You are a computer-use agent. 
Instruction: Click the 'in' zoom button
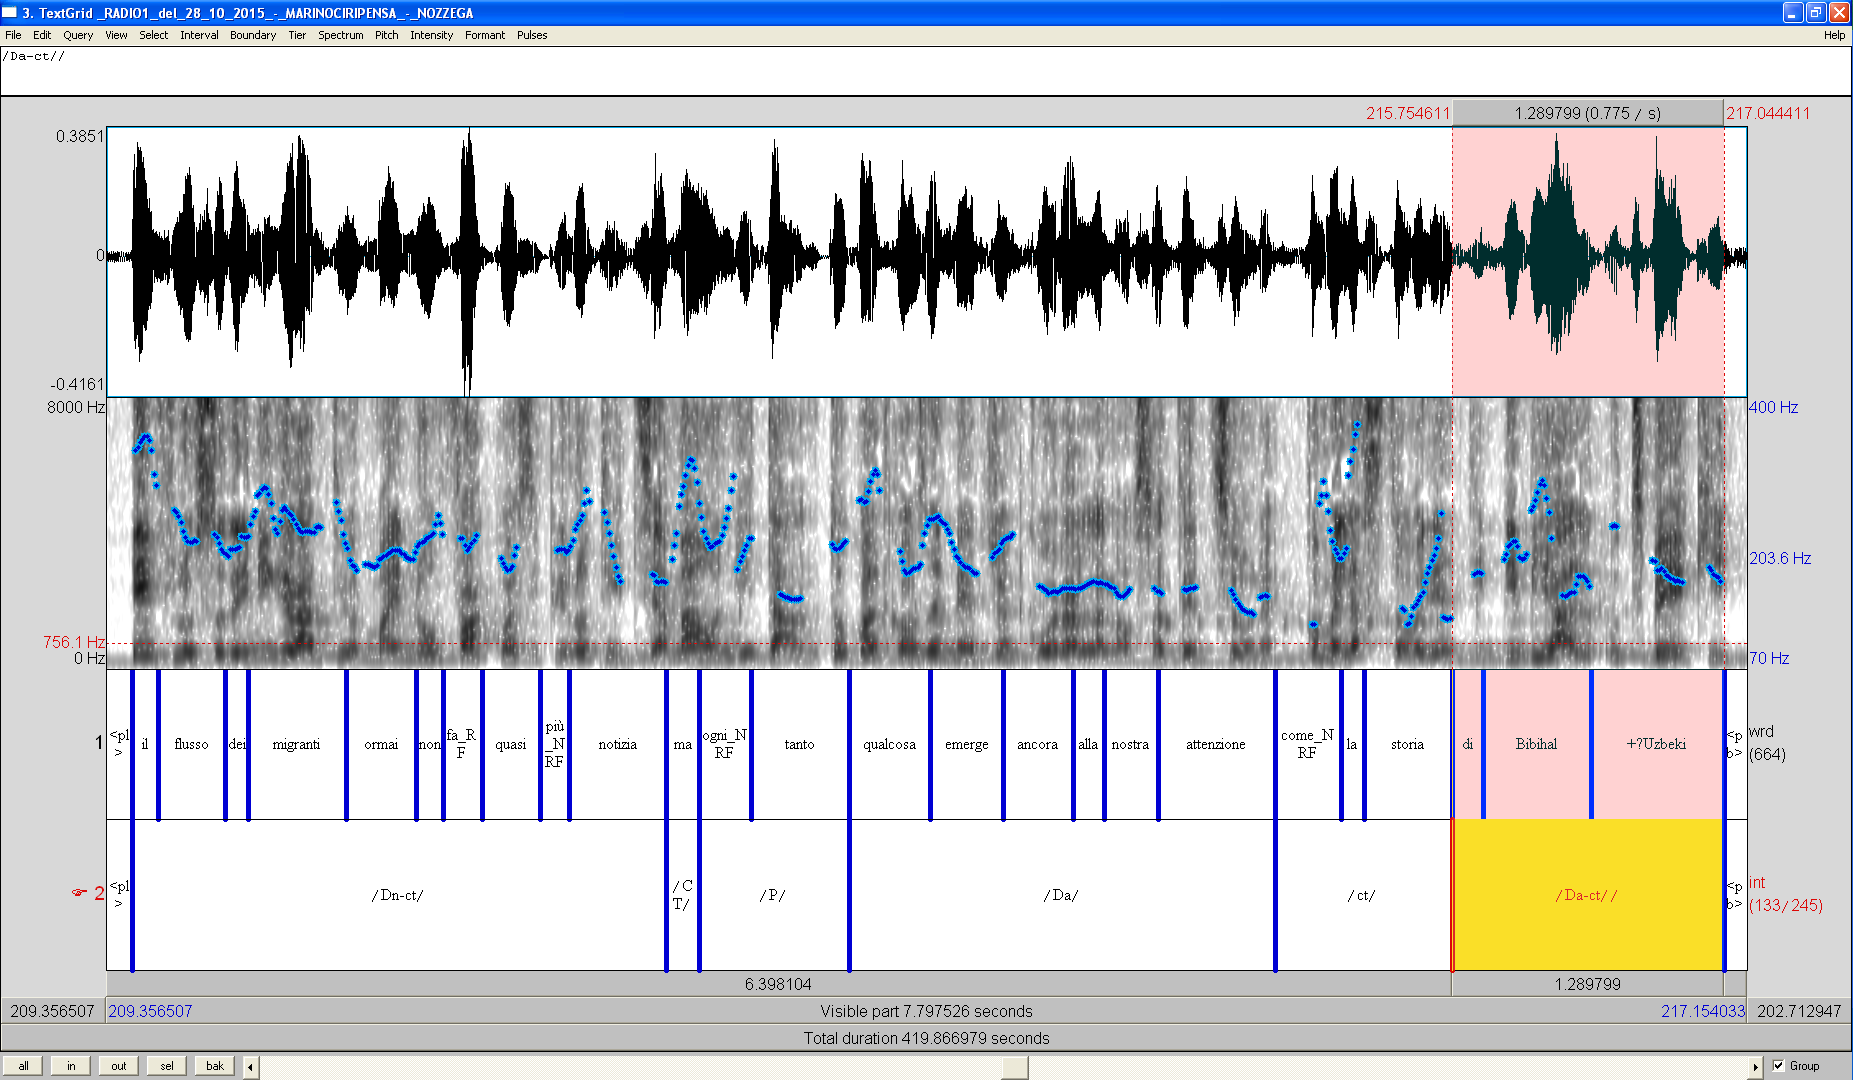71,1066
